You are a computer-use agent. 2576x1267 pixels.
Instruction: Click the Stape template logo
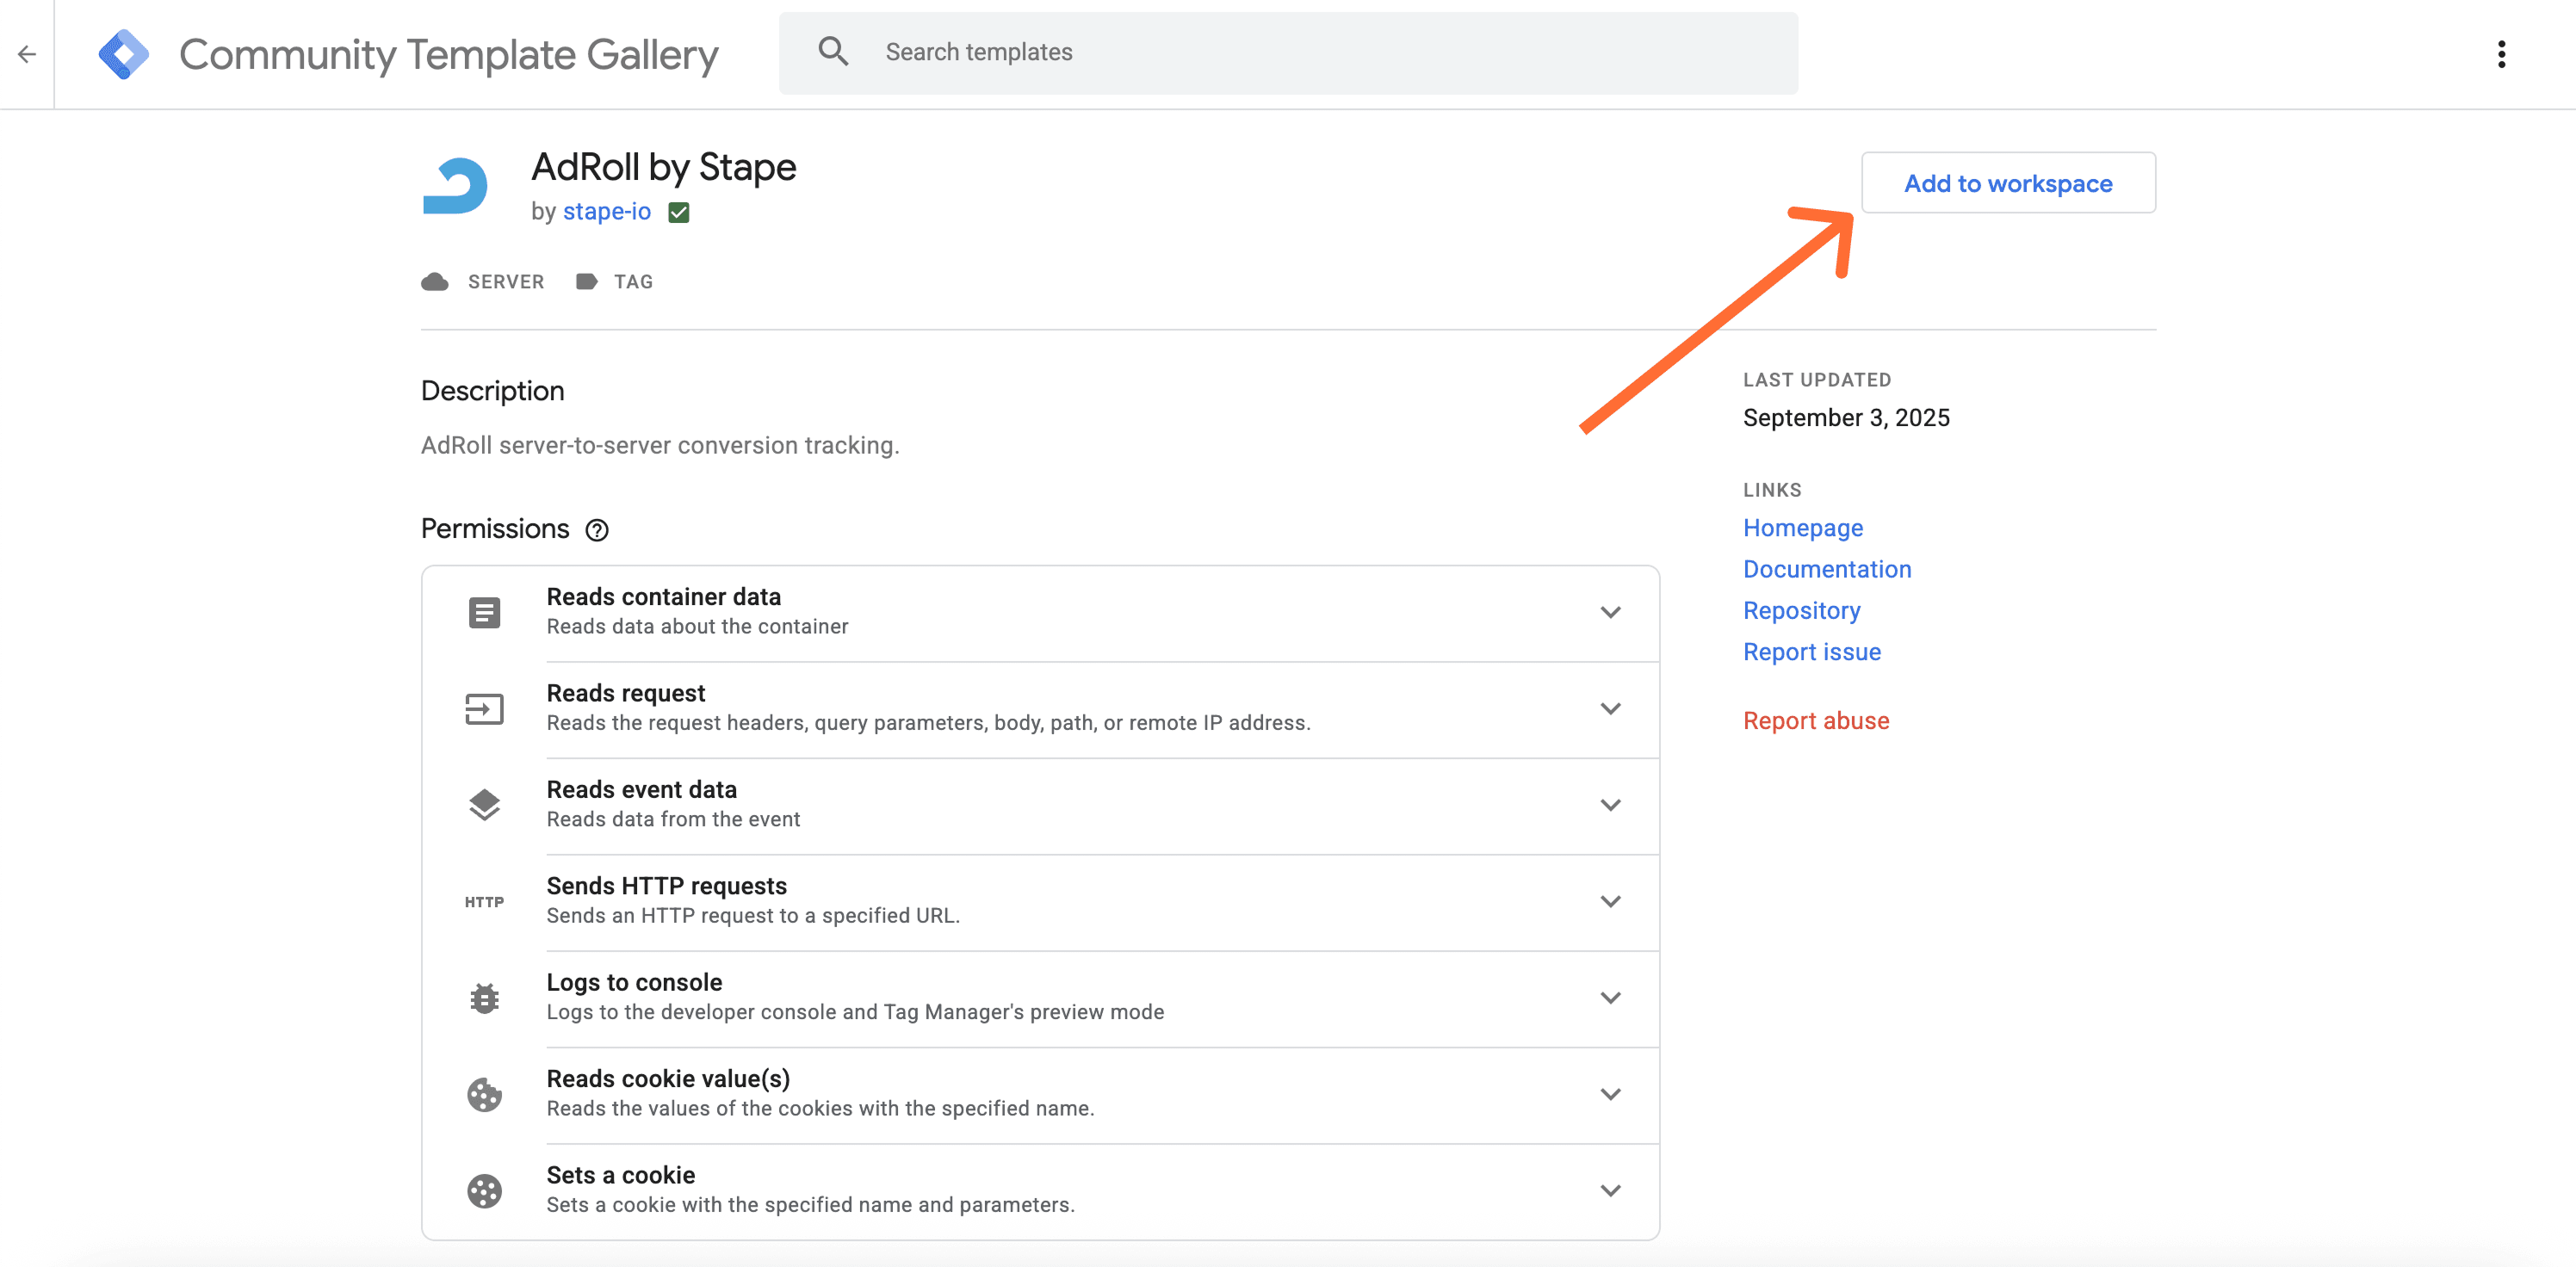pos(455,185)
